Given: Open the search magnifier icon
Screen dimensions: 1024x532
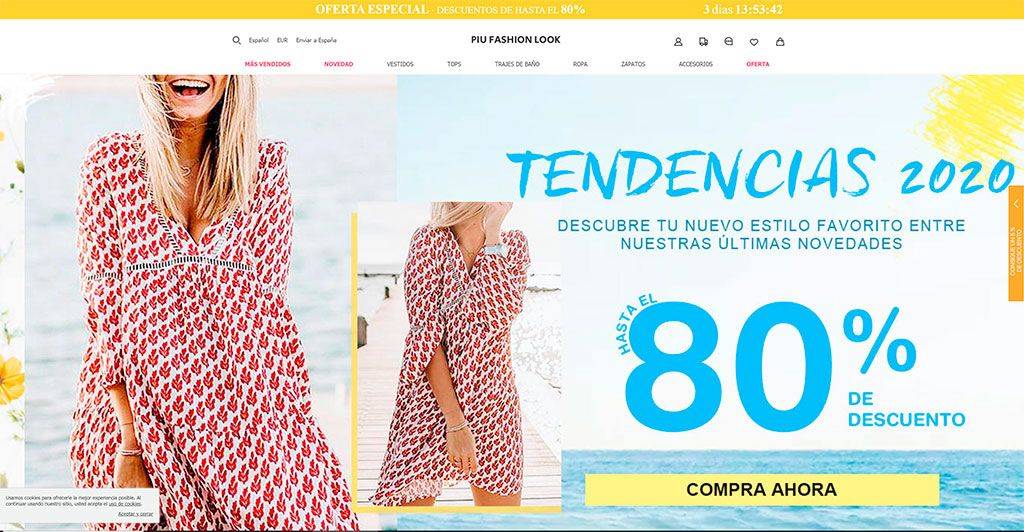Looking at the screenshot, I should 236,40.
